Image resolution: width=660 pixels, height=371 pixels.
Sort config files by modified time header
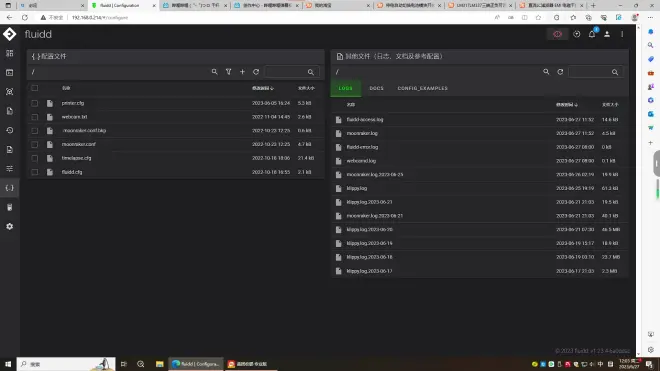263,88
